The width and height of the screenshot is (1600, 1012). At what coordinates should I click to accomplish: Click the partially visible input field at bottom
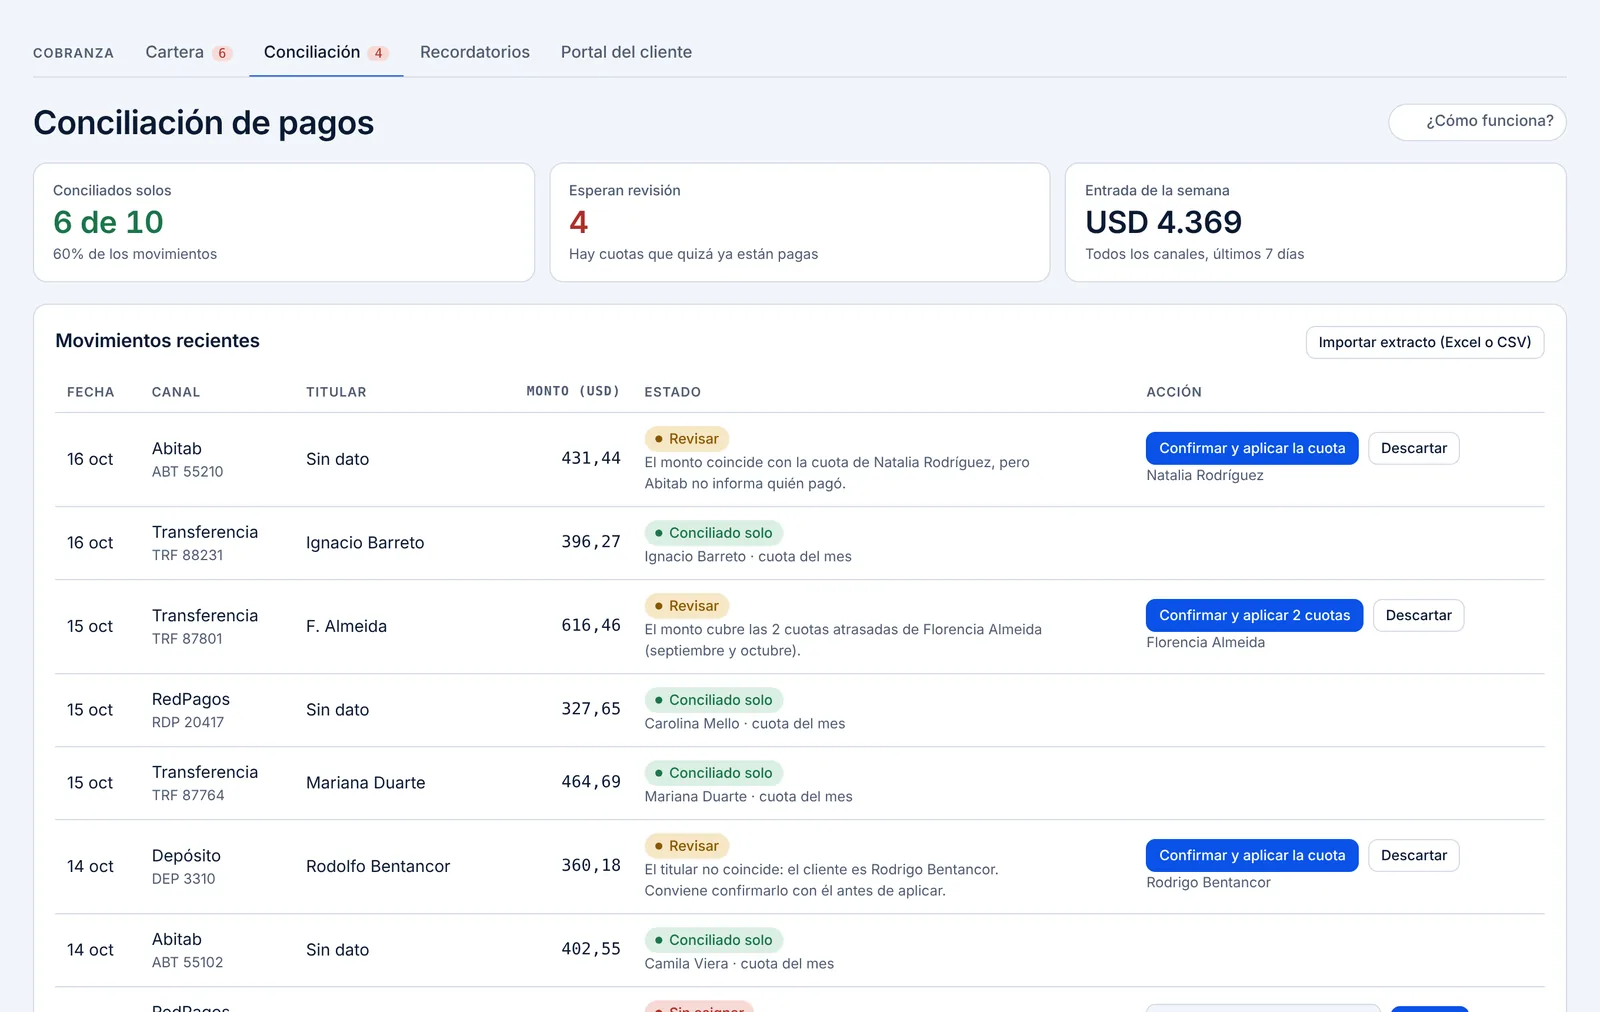point(1263,1008)
